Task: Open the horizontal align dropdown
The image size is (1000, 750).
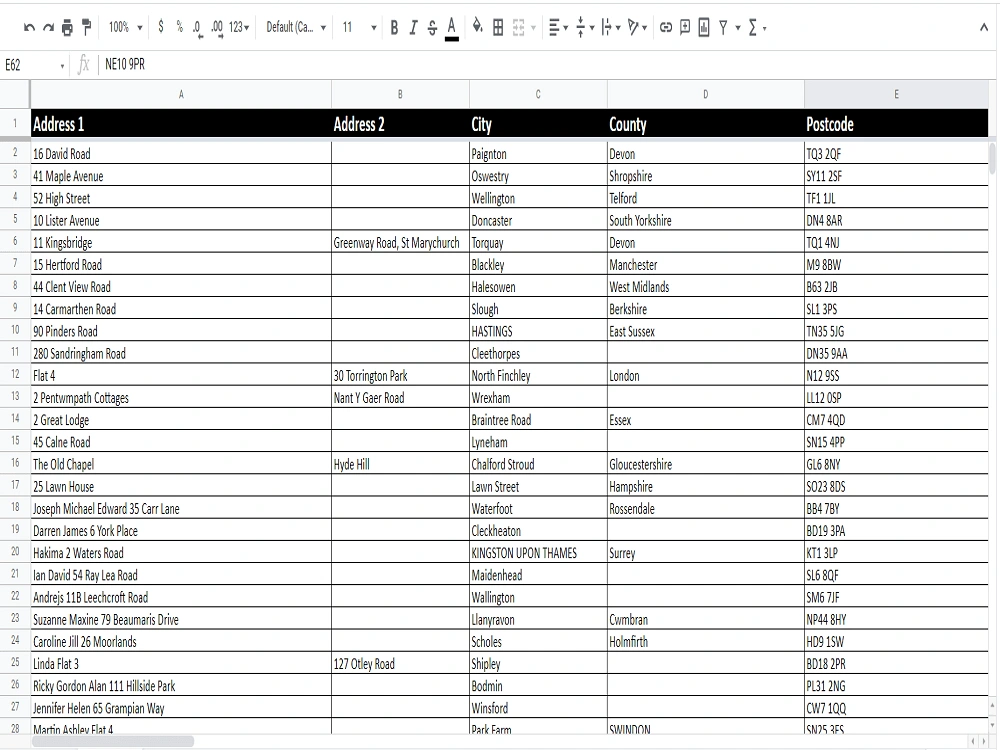Action: point(558,27)
